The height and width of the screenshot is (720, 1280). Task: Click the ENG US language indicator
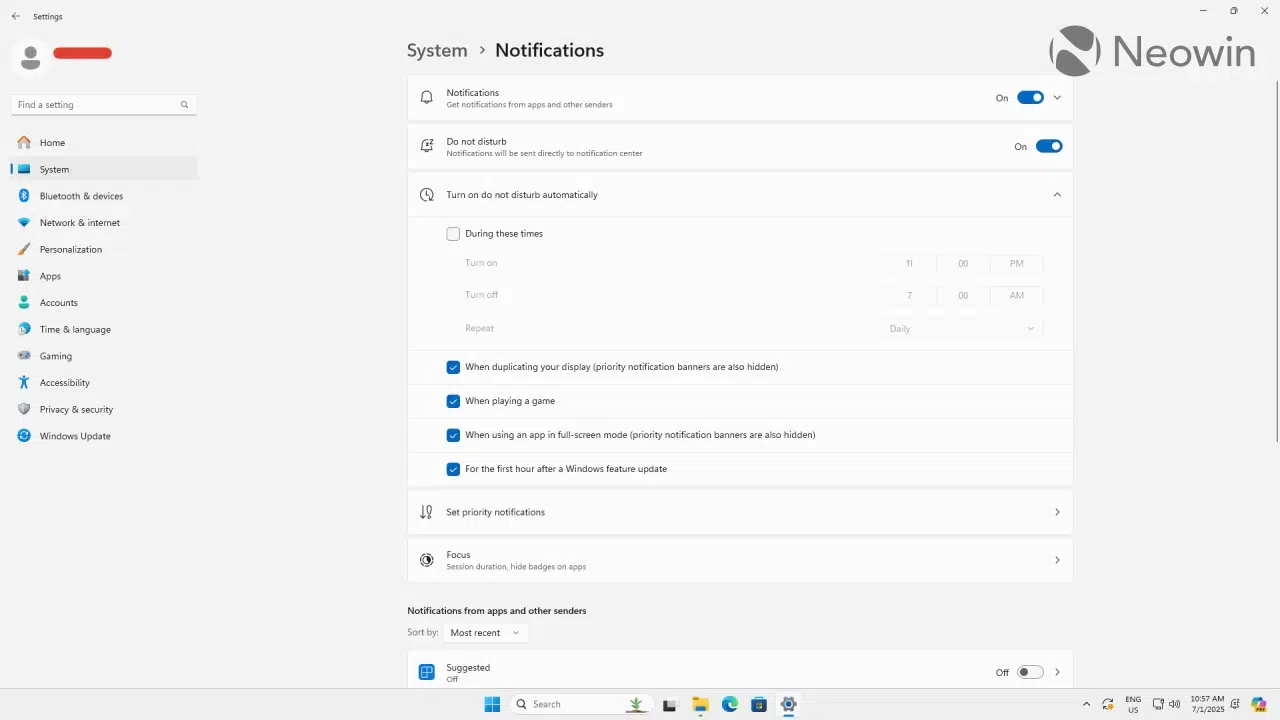pos(1133,704)
